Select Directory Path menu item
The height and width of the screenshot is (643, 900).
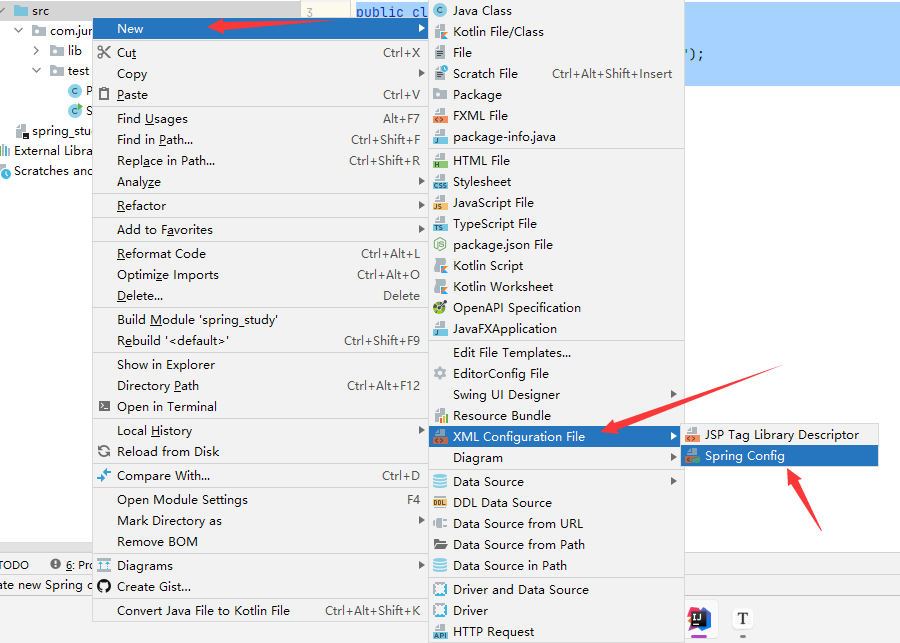point(260,386)
